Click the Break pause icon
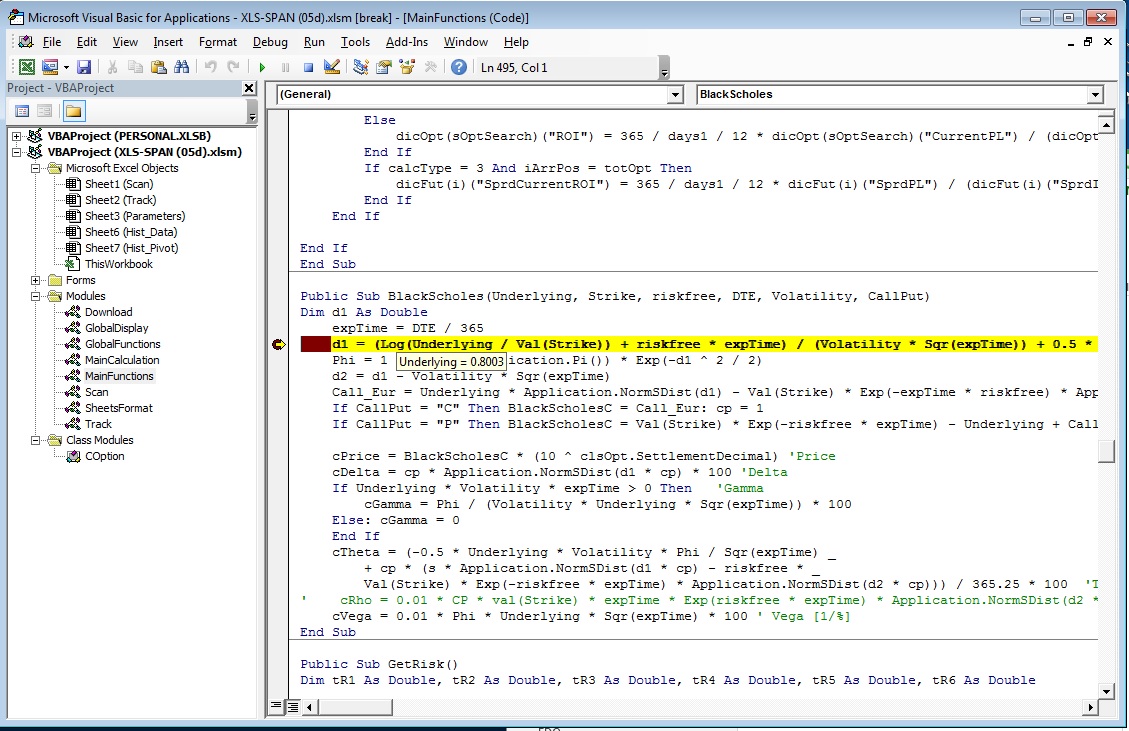The height and width of the screenshot is (731, 1129). pyautogui.click(x=285, y=67)
